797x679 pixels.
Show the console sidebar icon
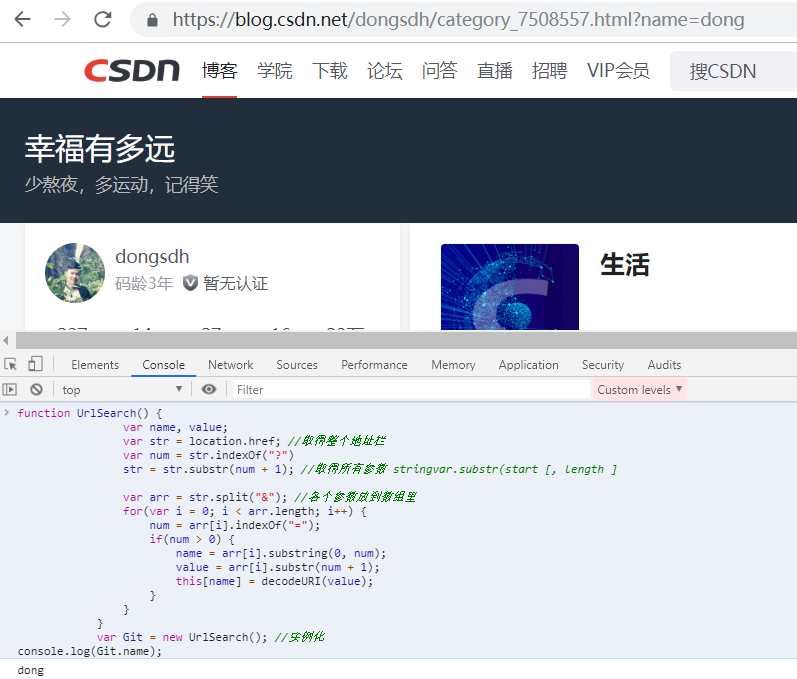(x=10, y=389)
